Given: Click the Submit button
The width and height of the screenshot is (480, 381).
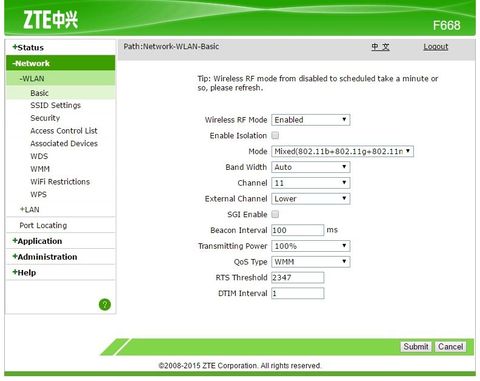Looking at the screenshot, I should click(x=416, y=347).
